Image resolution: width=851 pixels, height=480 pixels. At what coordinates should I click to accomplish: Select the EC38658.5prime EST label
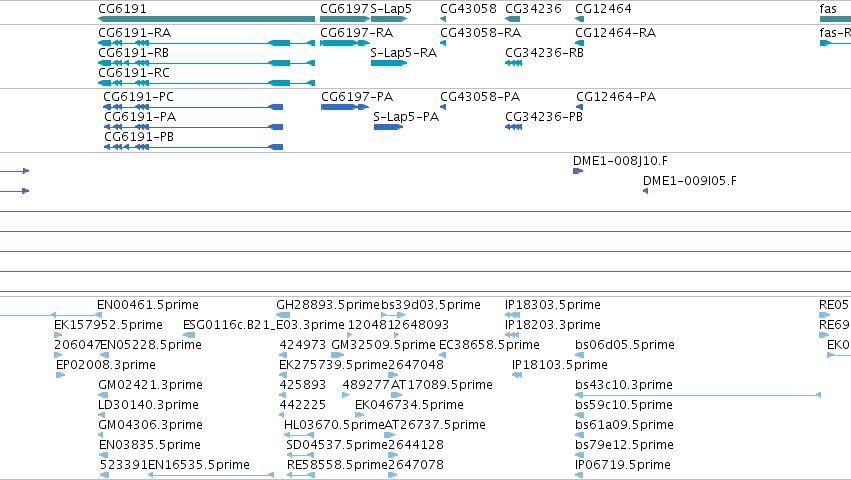click(x=489, y=345)
